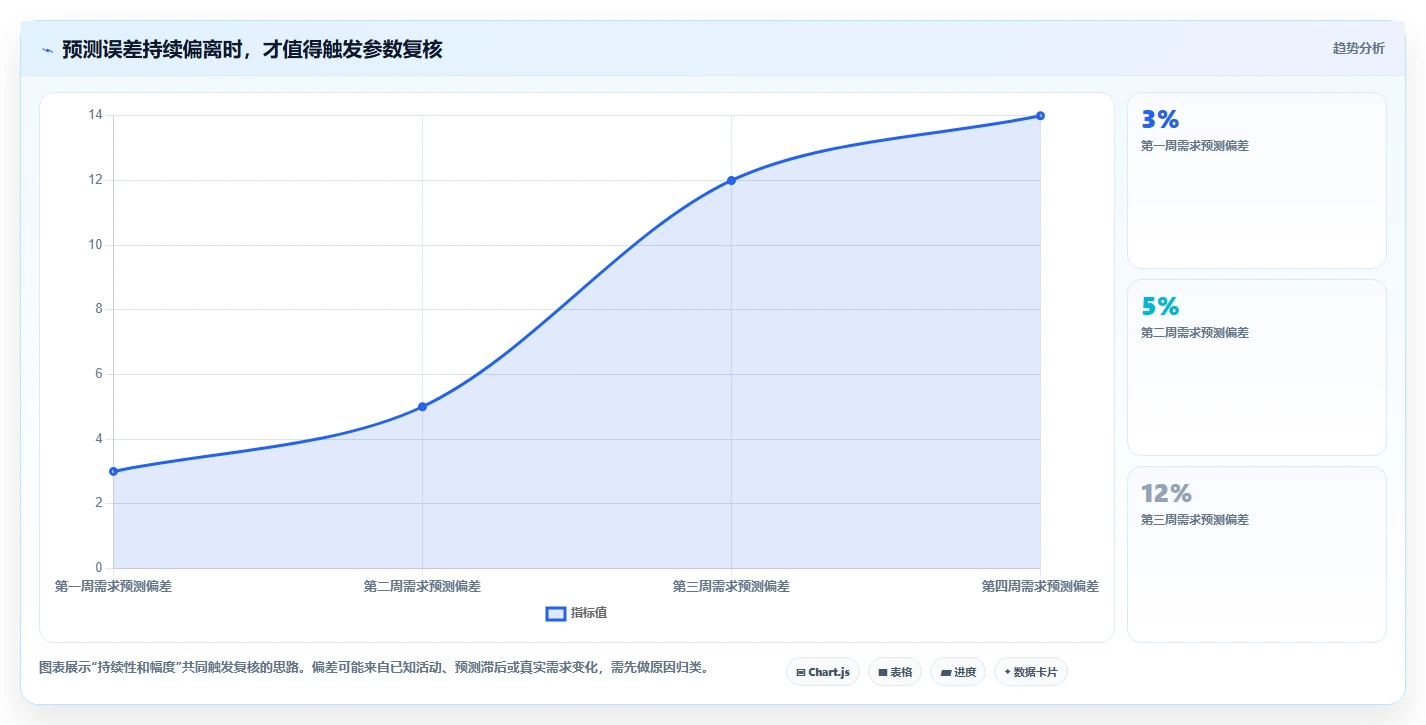Select the 数据卡片 tag pill
This screenshot has width=1426, height=725.
[x=1030, y=672]
